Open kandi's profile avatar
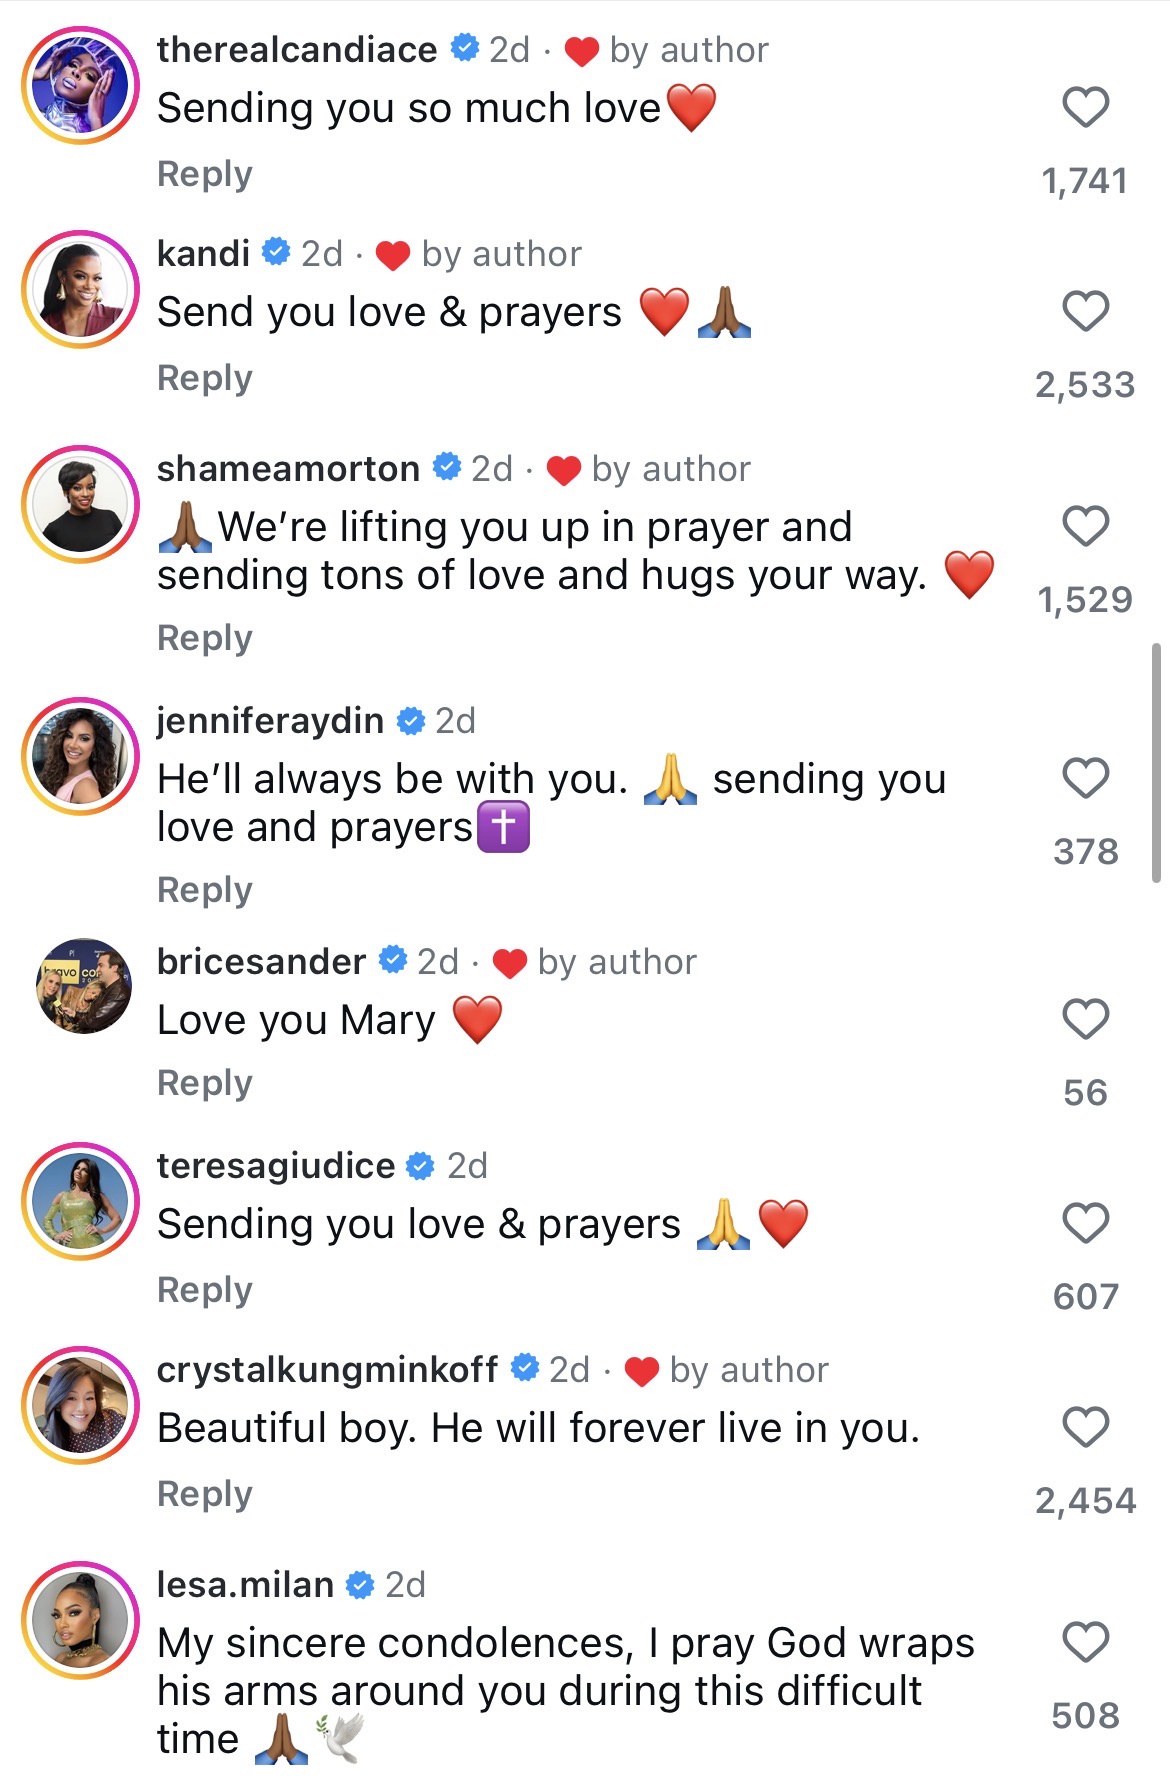This screenshot has height=1782, width=1170. click(x=81, y=289)
